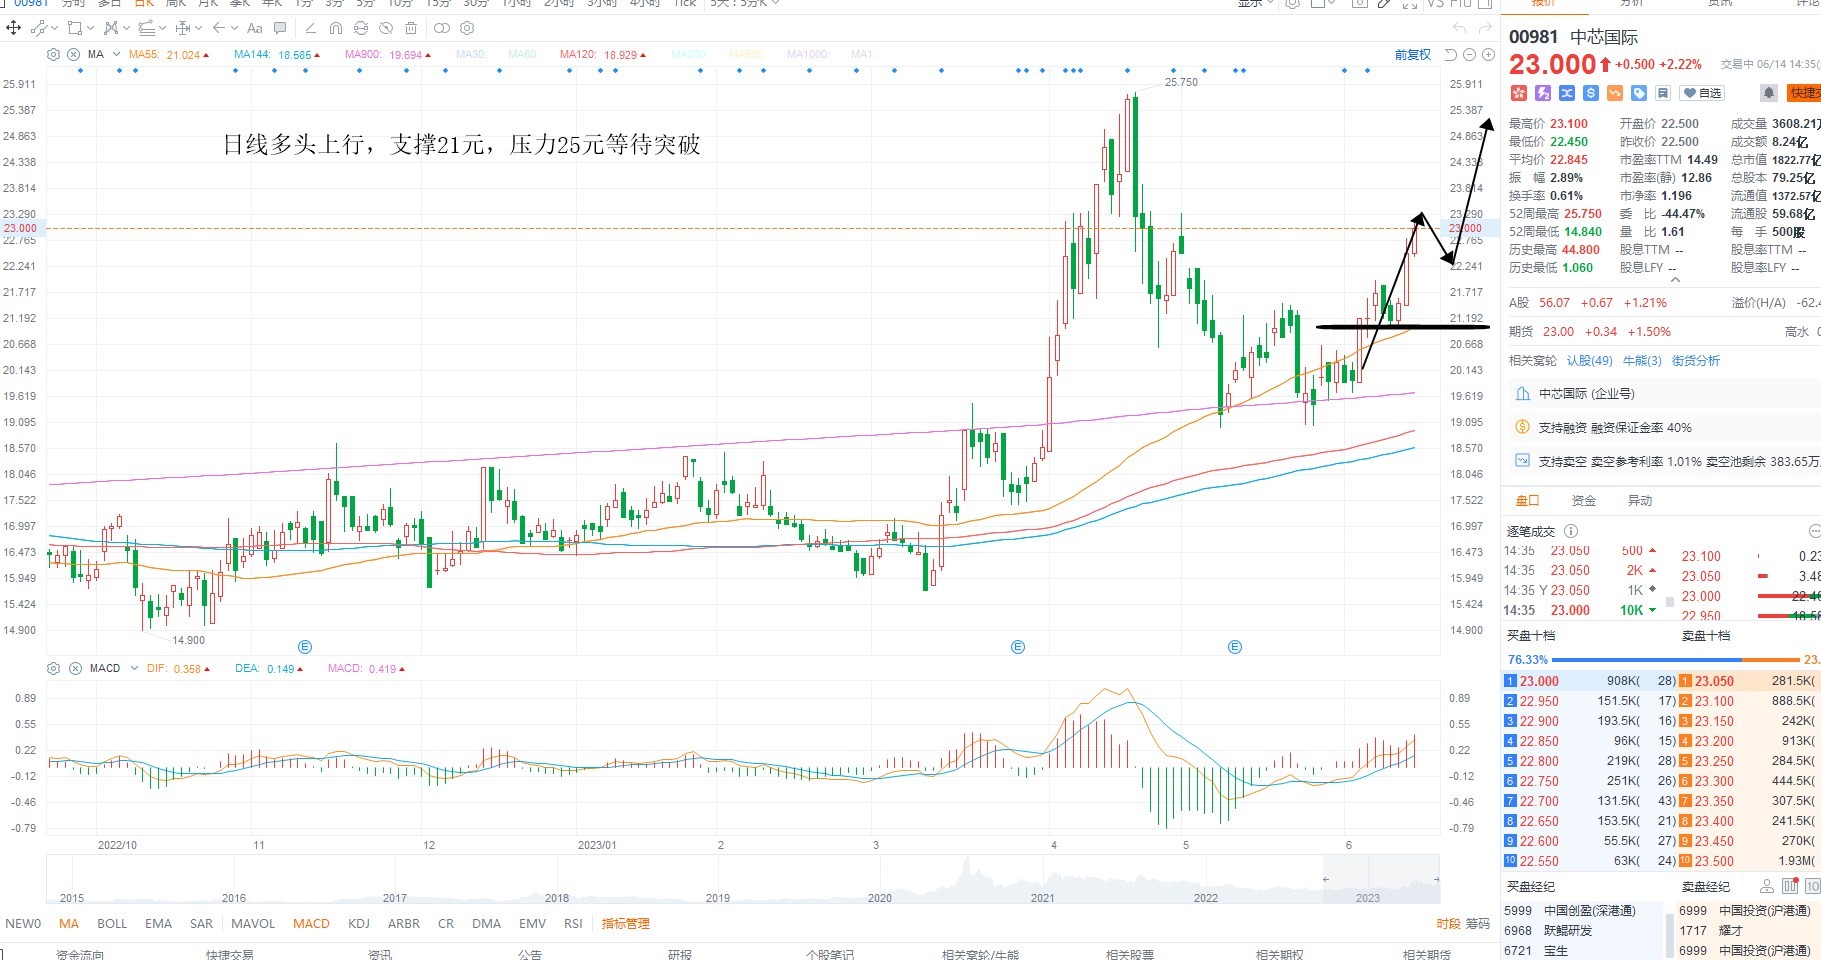Click the earnings E marker near 2022/11
1821x960 pixels.
305,647
